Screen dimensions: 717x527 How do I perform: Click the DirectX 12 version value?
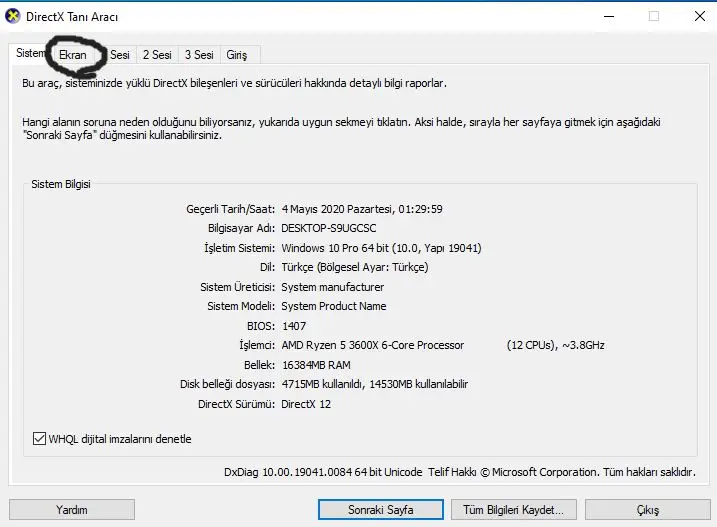pos(306,404)
